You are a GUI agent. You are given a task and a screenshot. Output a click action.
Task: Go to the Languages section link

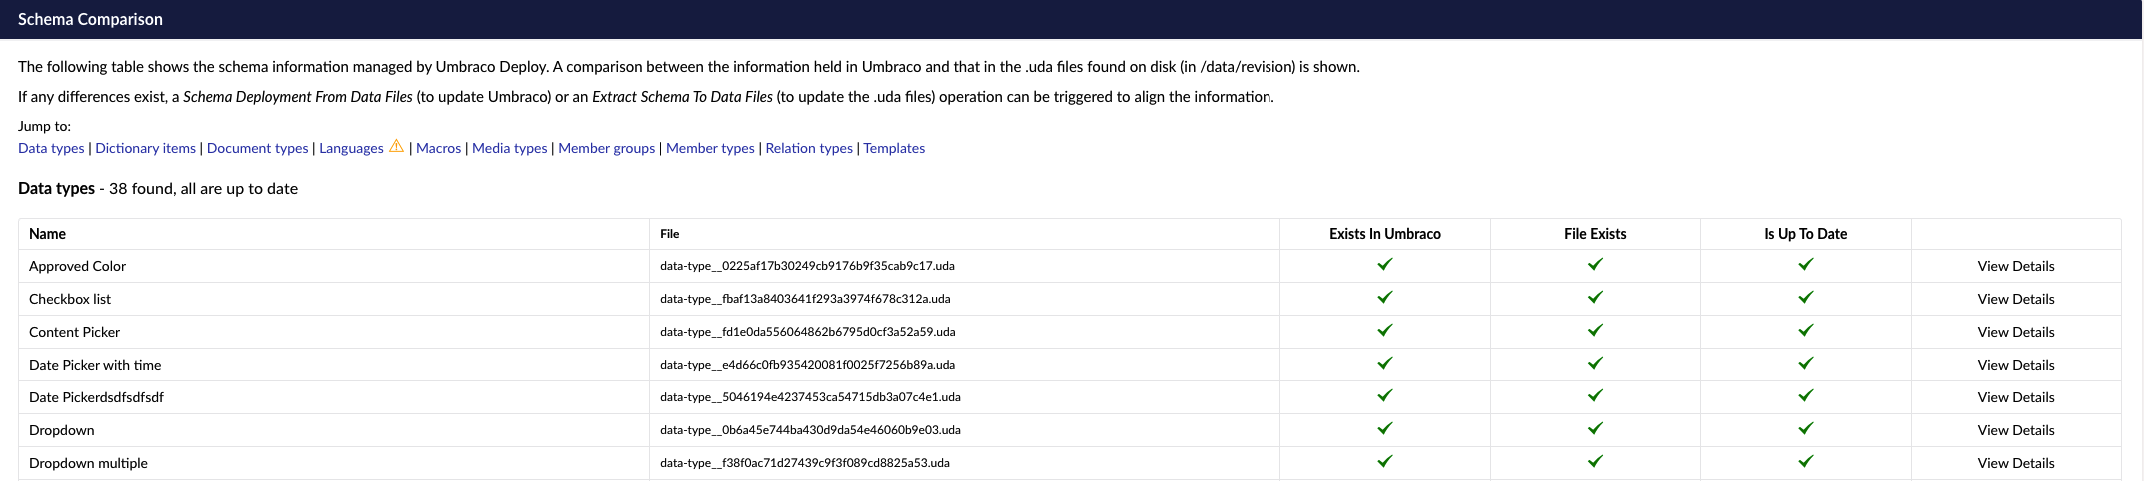(x=351, y=148)
